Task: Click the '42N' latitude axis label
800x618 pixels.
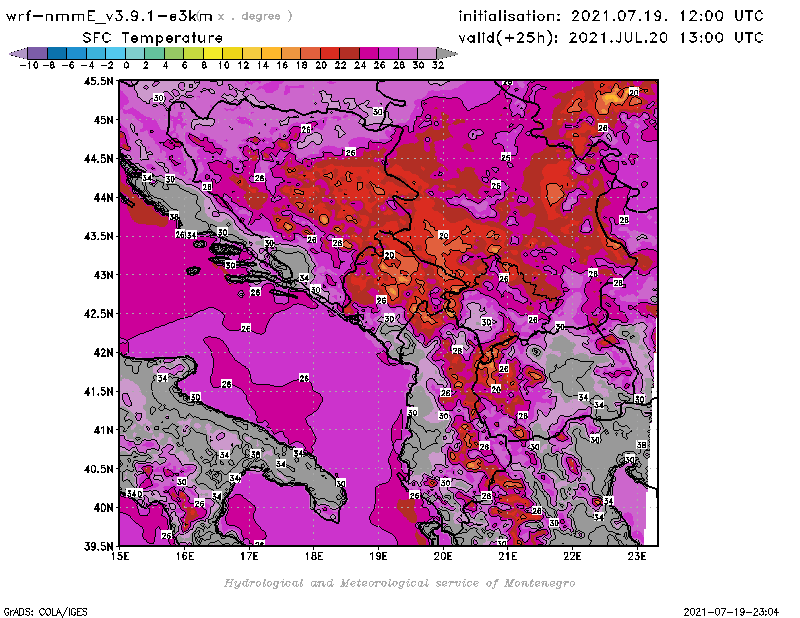Action: [x=103, y=353]
